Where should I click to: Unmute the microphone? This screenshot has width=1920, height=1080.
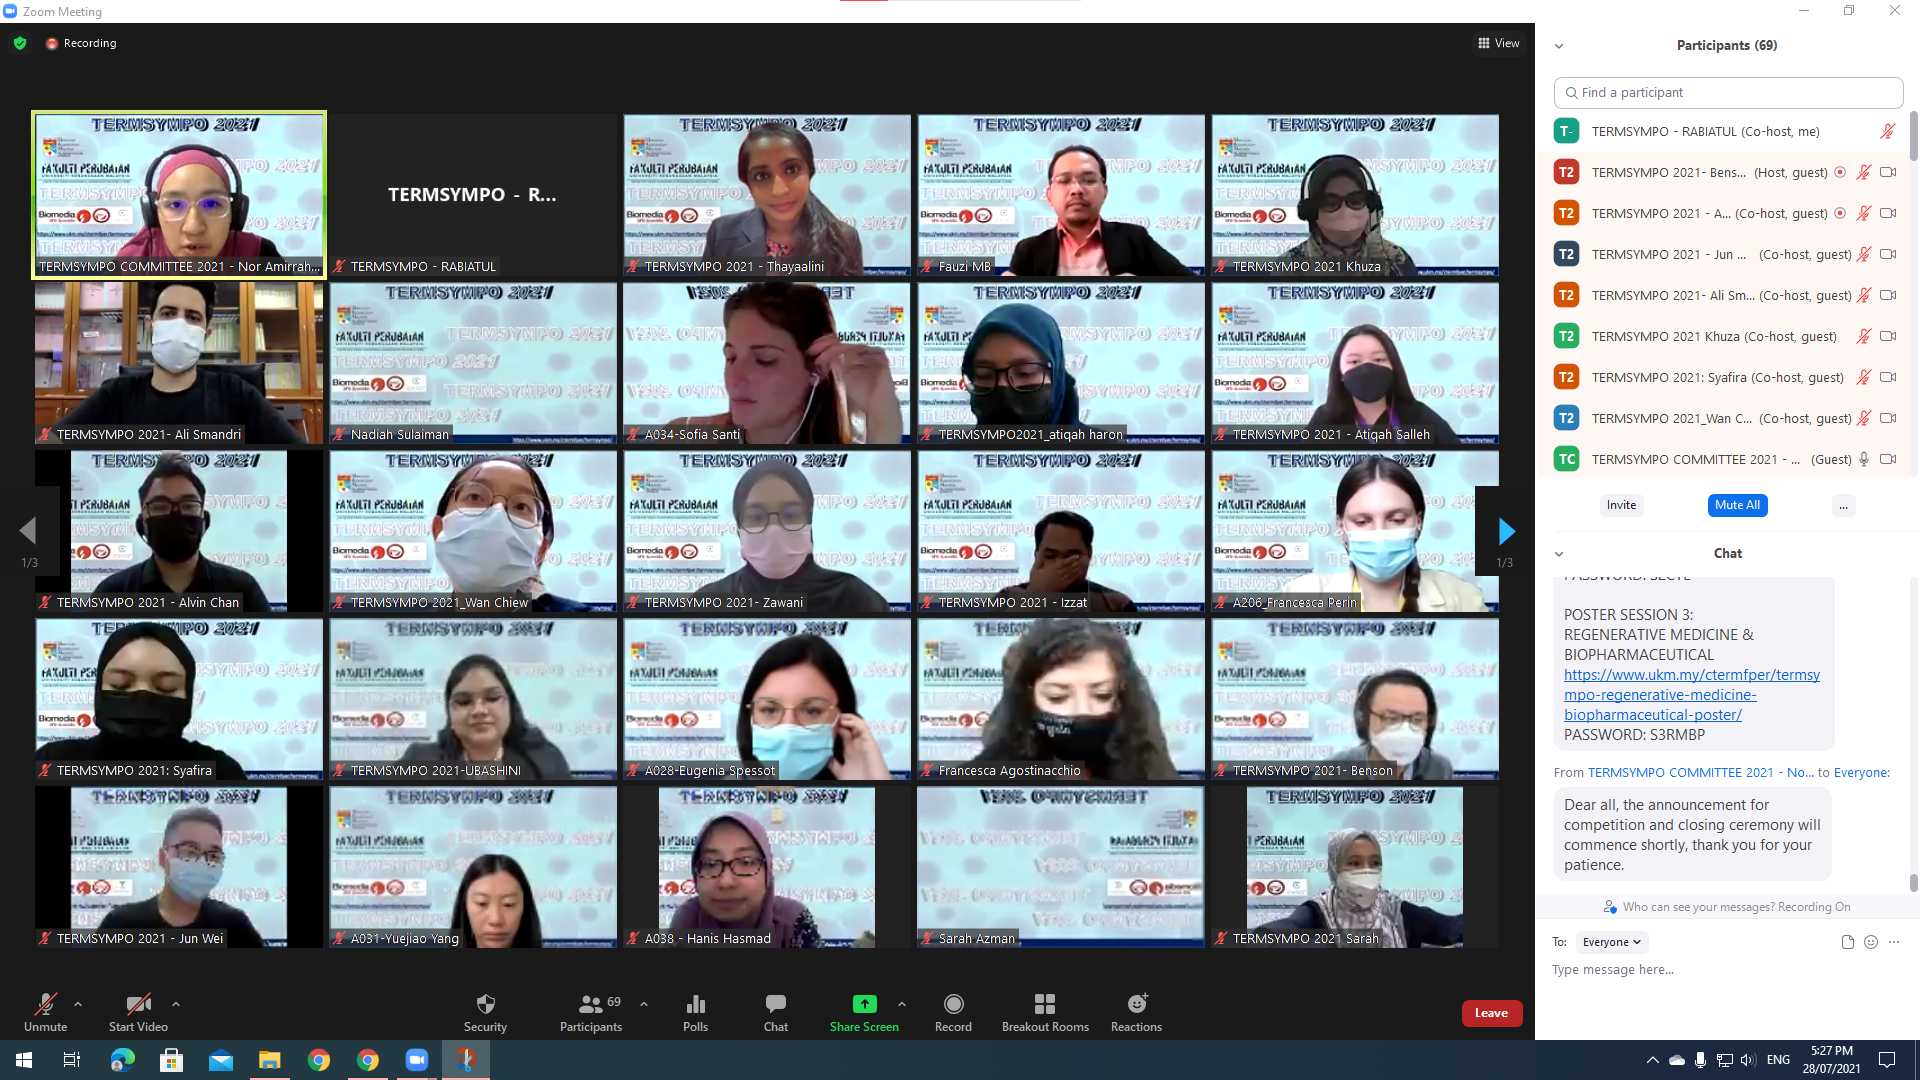tap(45, 1011)
